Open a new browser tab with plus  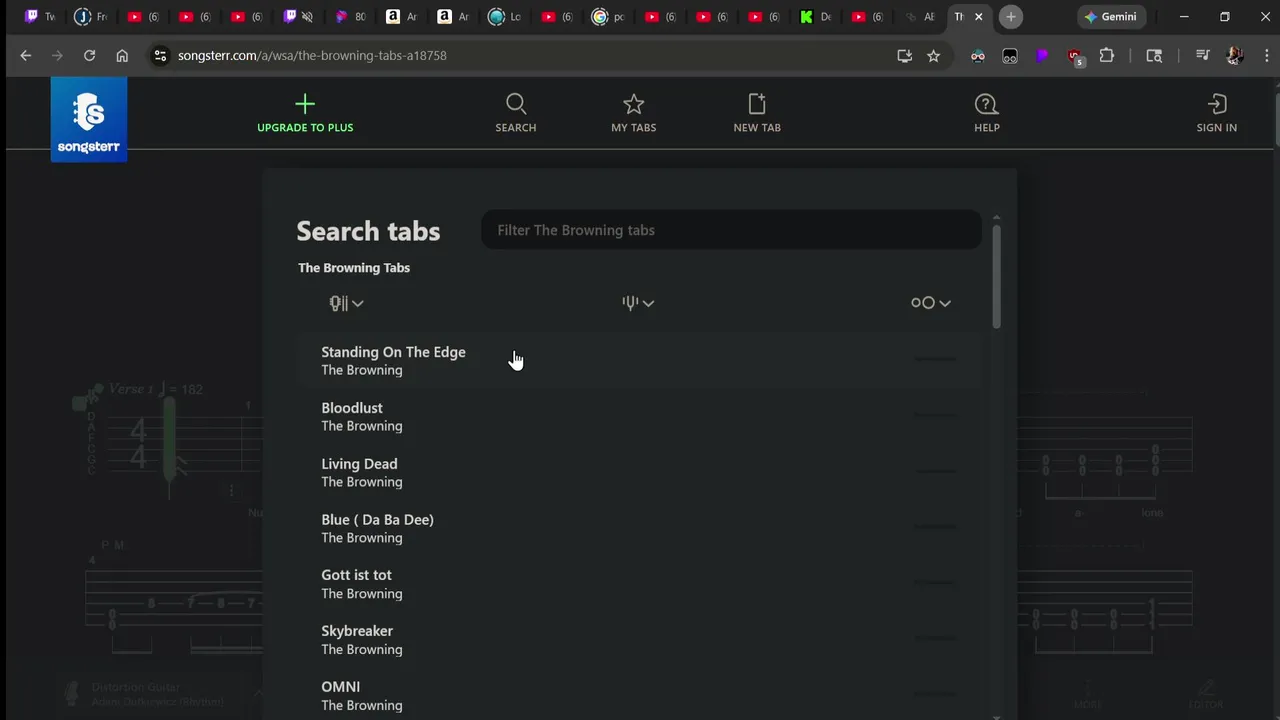click(x=1011, y=17)
